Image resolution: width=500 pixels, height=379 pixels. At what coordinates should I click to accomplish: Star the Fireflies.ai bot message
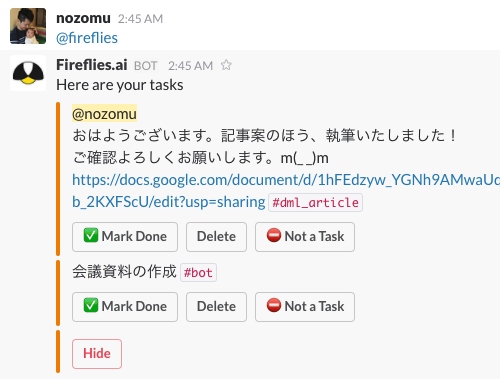[x=226, y=65]
